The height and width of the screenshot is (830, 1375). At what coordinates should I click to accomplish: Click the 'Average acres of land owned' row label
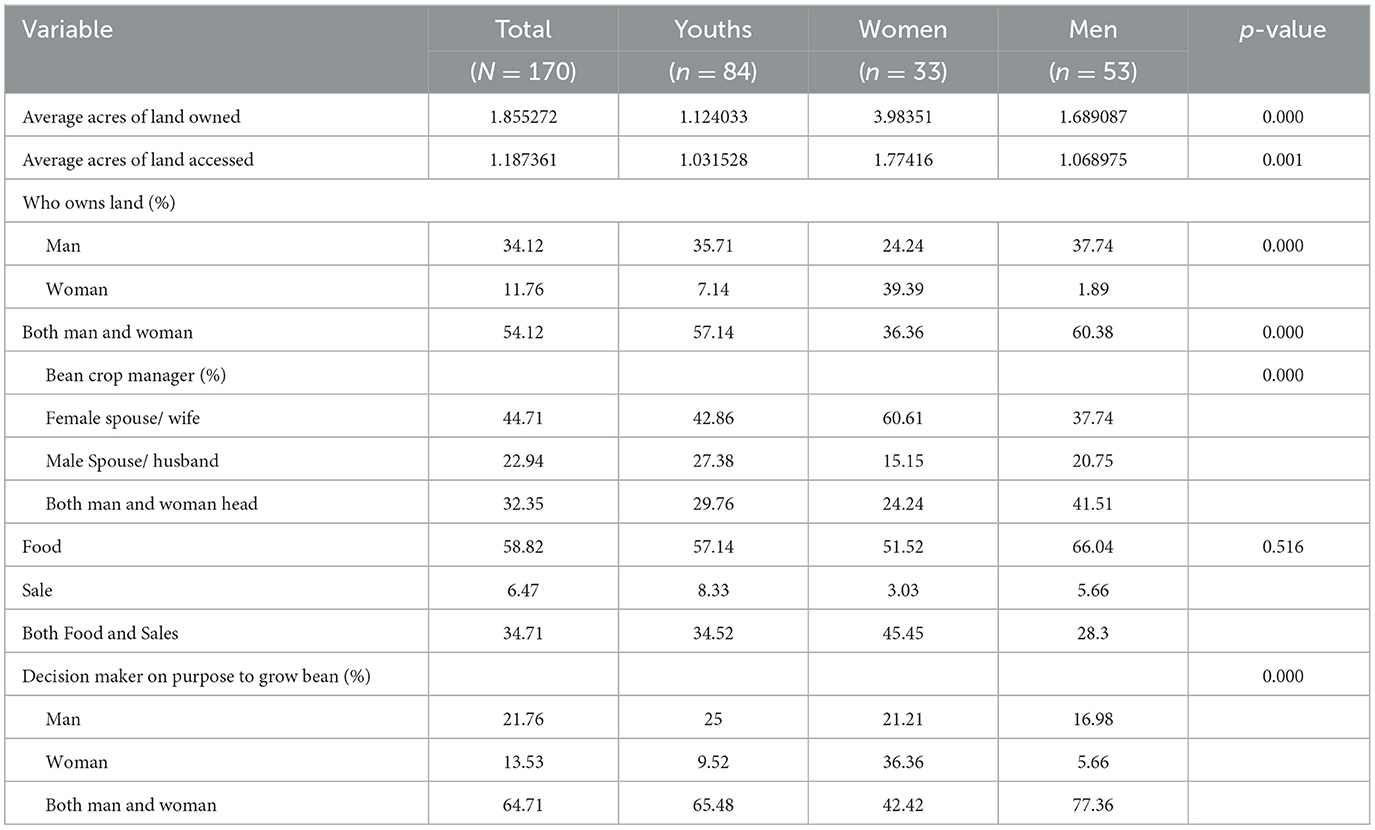(131, 117)
